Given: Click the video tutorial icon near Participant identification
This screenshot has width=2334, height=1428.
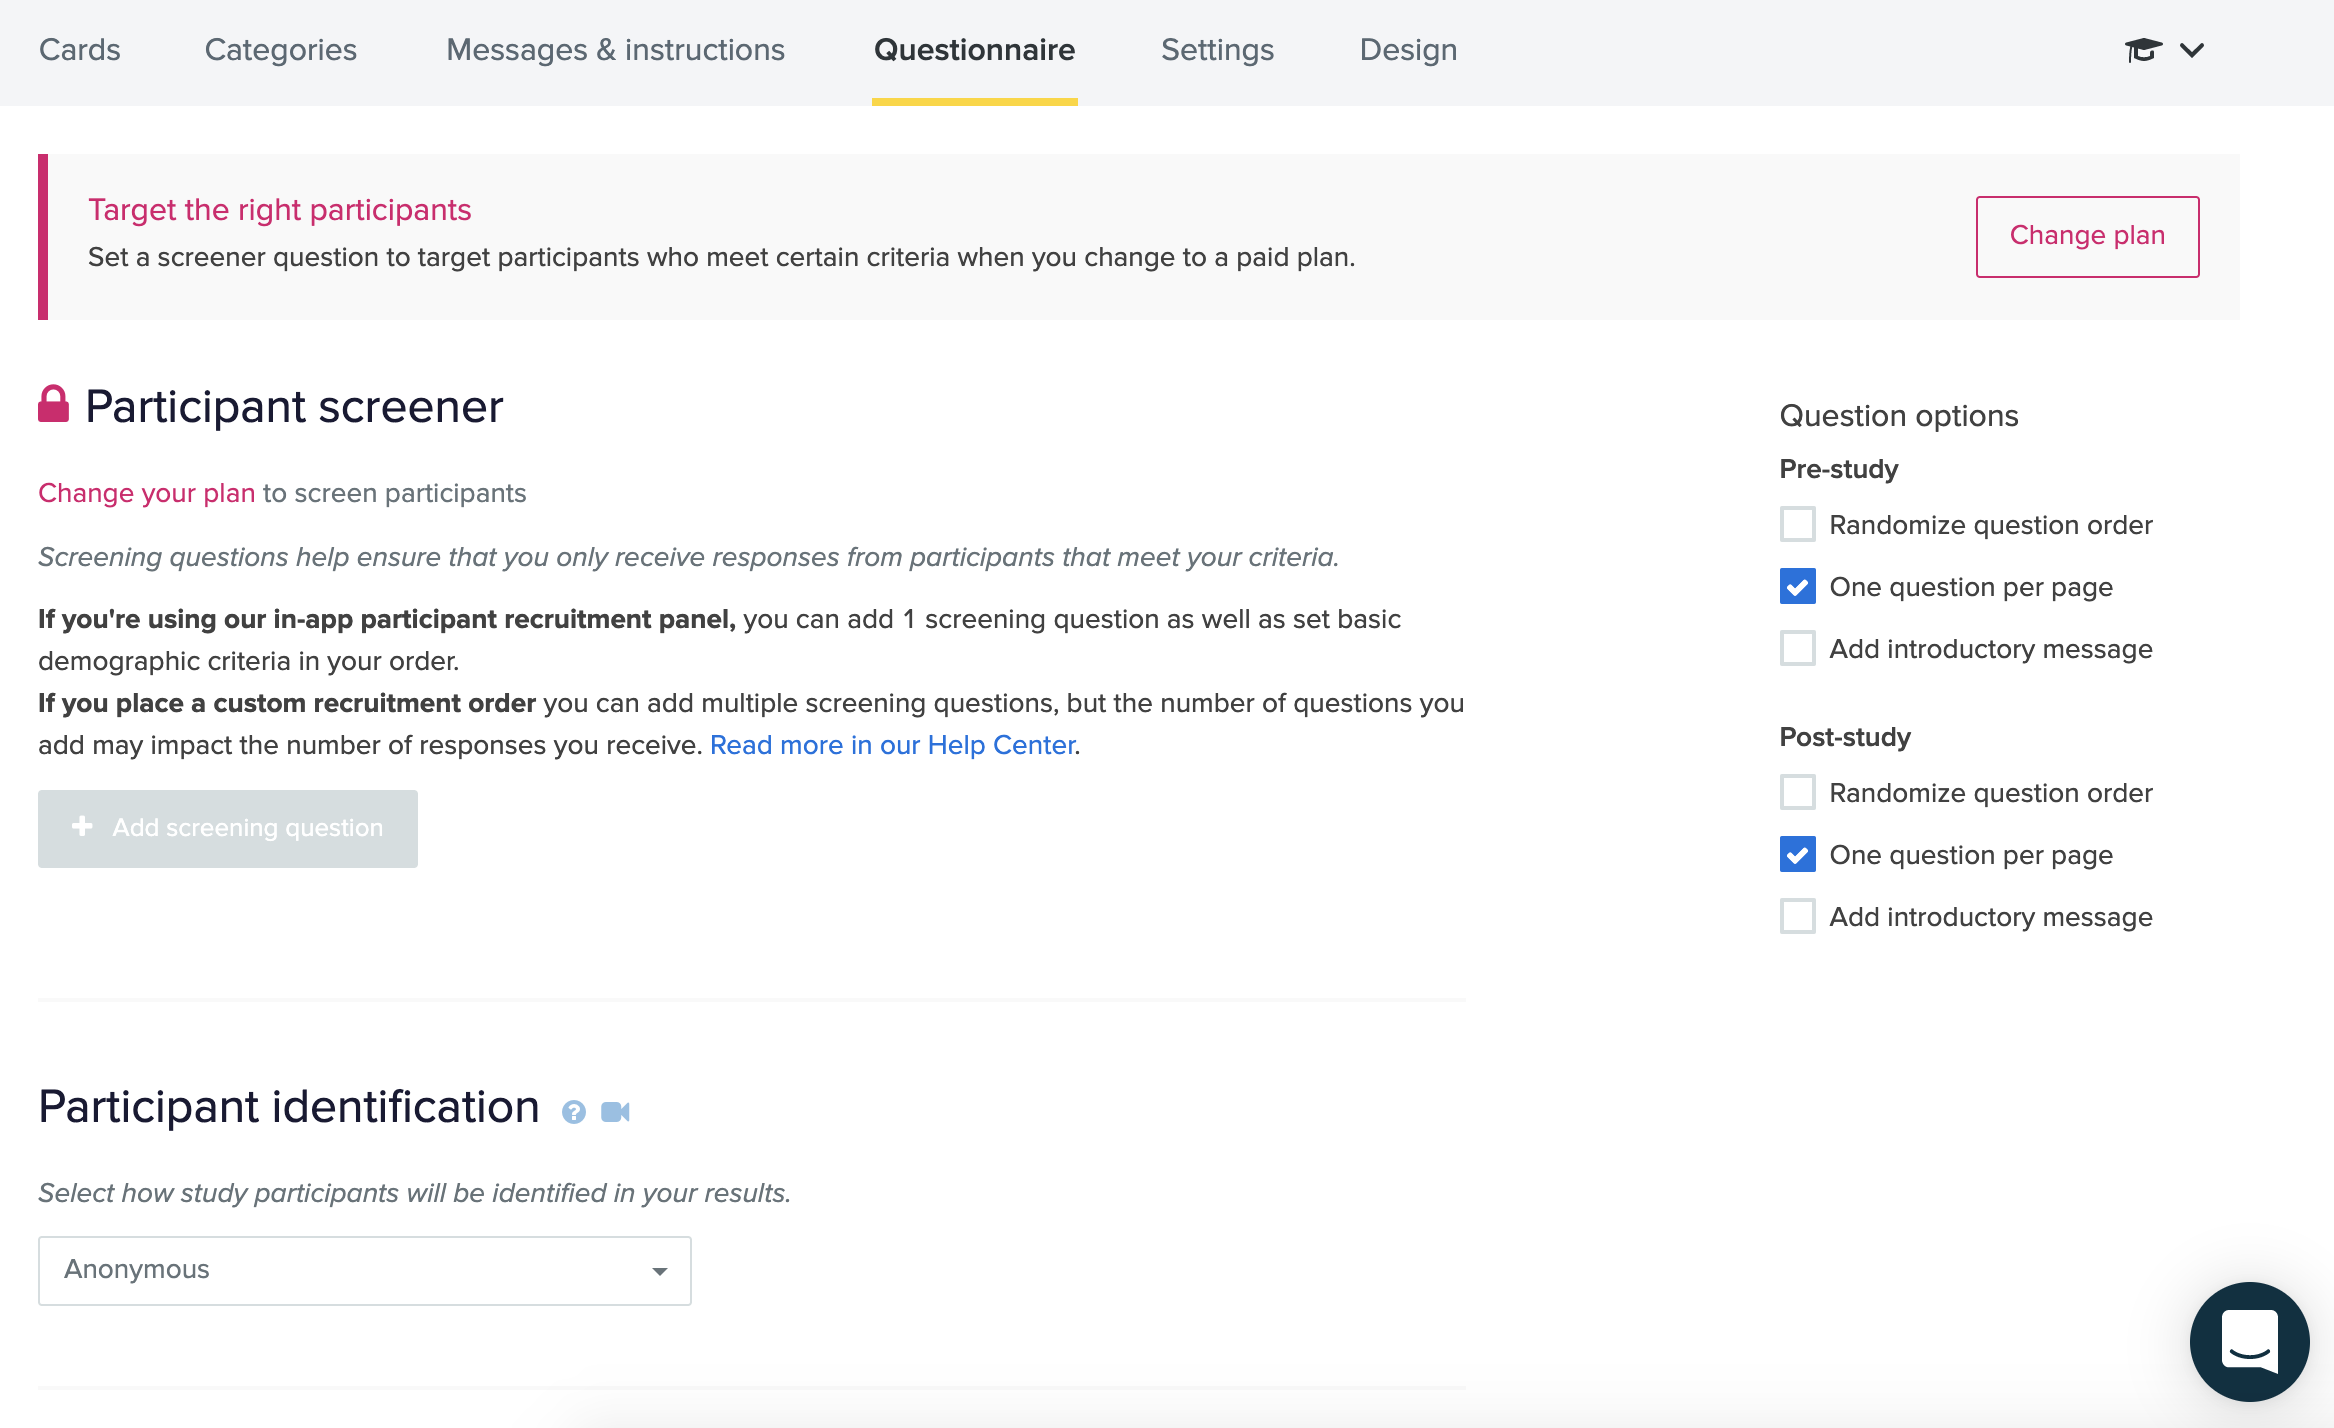Looking at the screenshot, I should (616, 1111).
